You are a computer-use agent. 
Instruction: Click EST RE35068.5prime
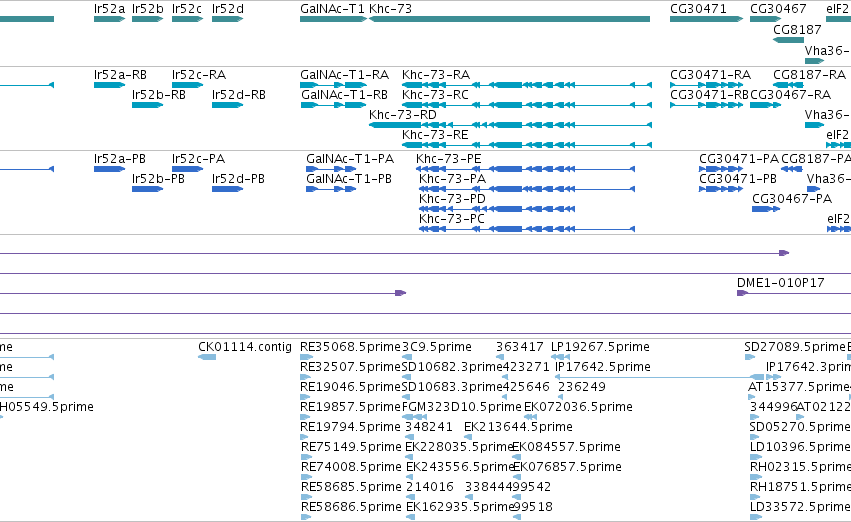[351, 347]
